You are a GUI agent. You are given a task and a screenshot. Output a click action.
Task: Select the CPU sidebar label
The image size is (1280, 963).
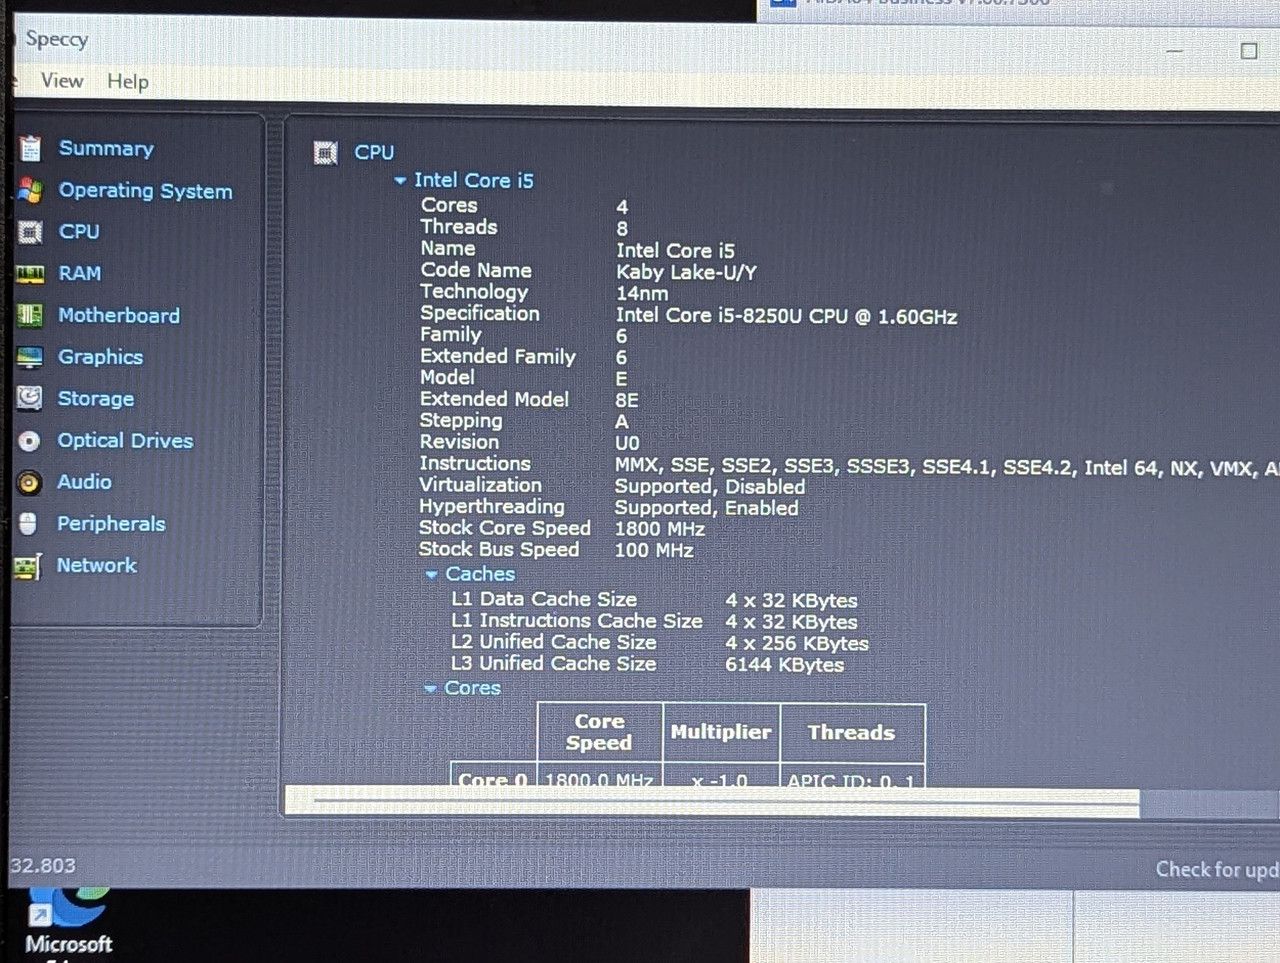79,232
